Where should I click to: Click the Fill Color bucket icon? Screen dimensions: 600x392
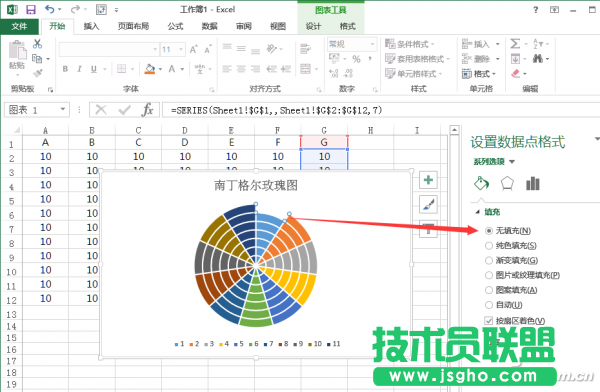(150, 69)
